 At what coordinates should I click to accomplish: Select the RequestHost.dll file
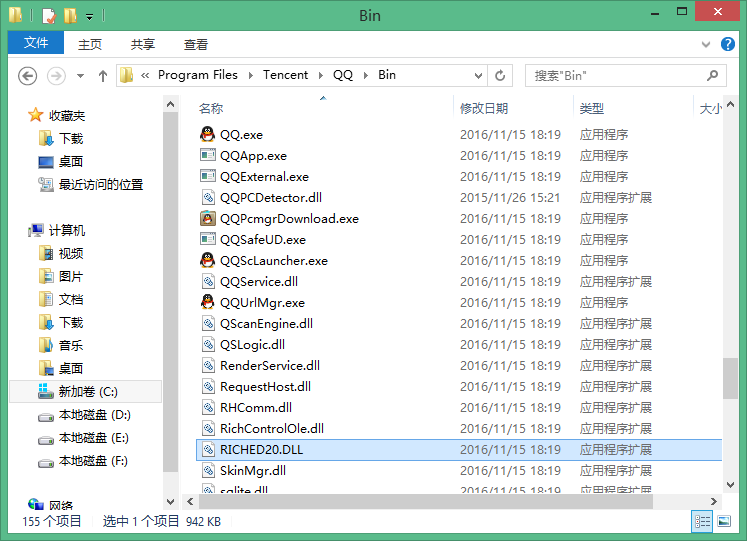pyautogui.click(x=459, y=387)
